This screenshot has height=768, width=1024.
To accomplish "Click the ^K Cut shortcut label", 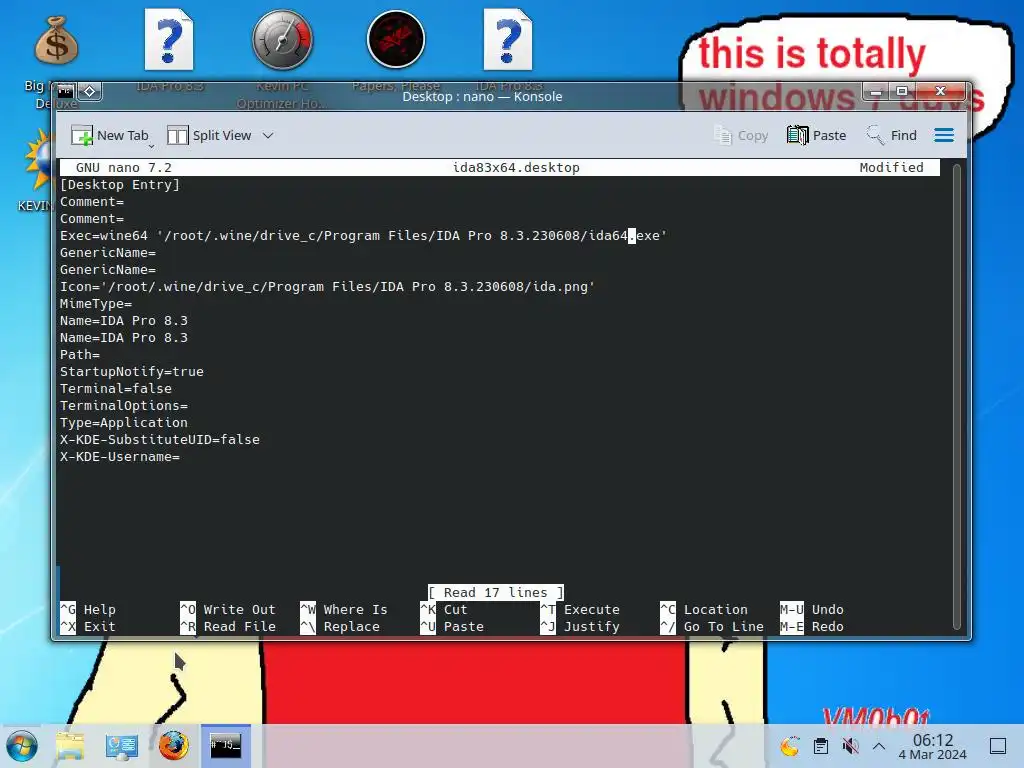I will (444, 609).
